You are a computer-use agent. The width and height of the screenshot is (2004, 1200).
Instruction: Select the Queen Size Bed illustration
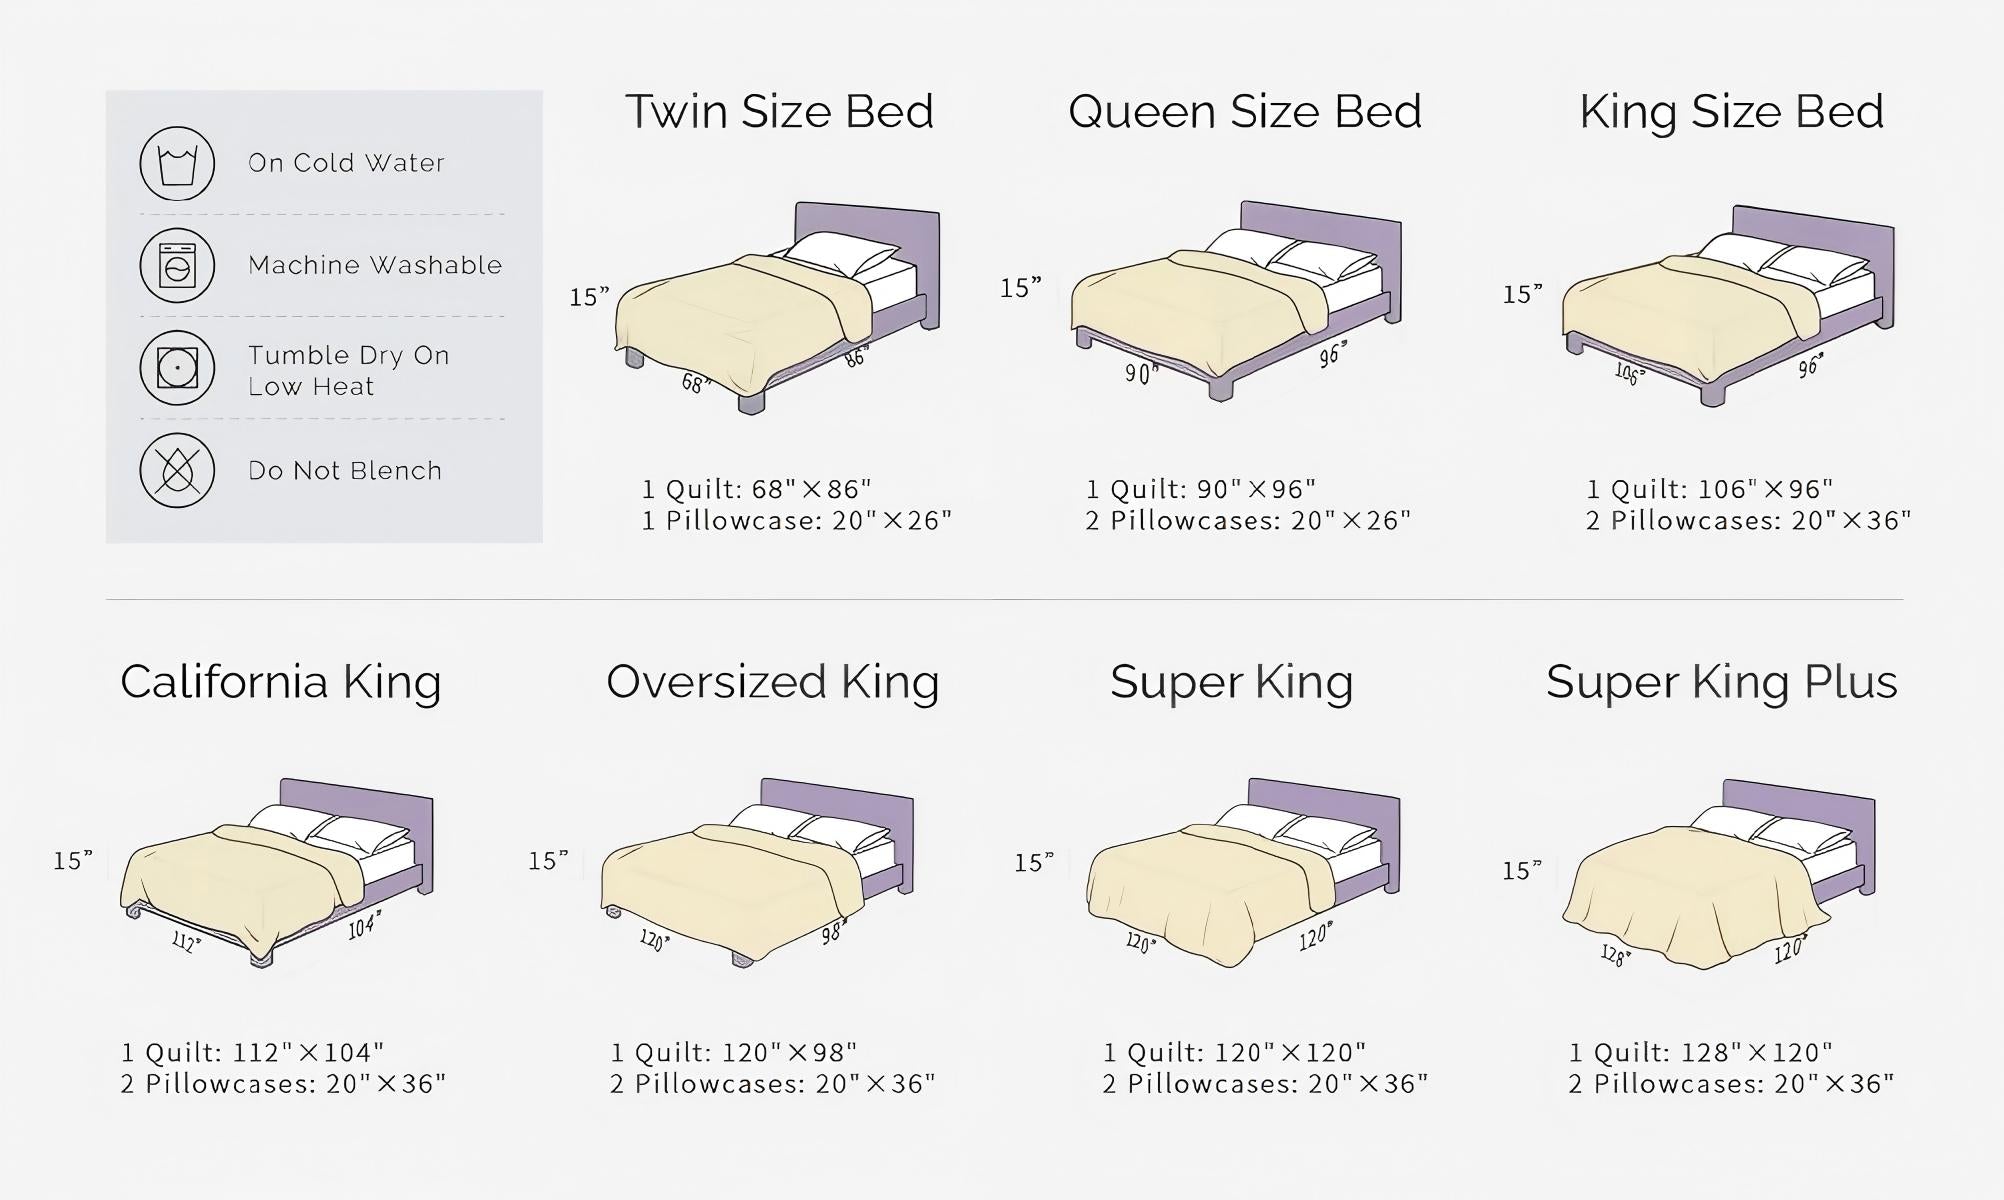[1236, 300]
